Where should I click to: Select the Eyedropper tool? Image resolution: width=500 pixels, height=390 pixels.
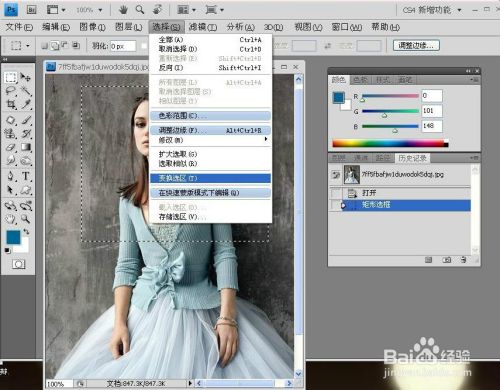click(26, 104)
